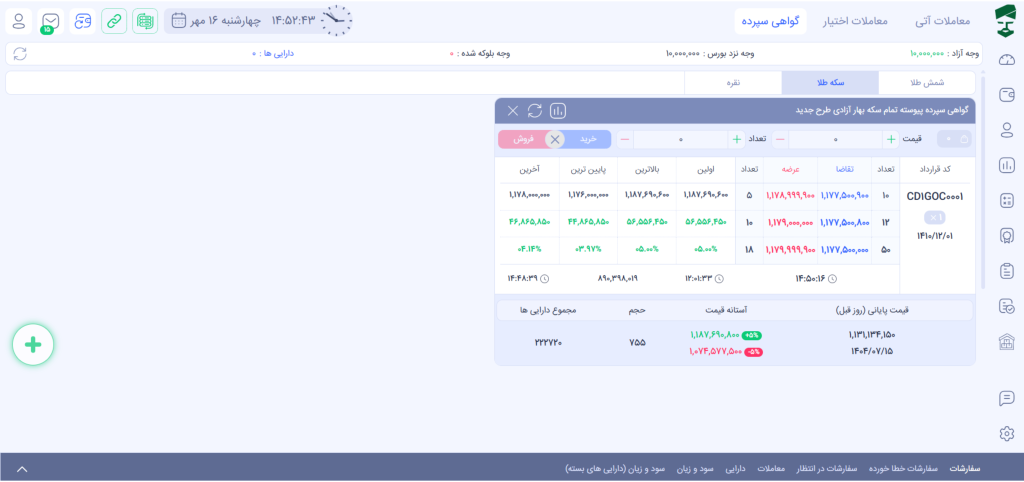Decrease quantity with the minus stepper
Viewport: 1024px width, 482px height.
[625, 140]
